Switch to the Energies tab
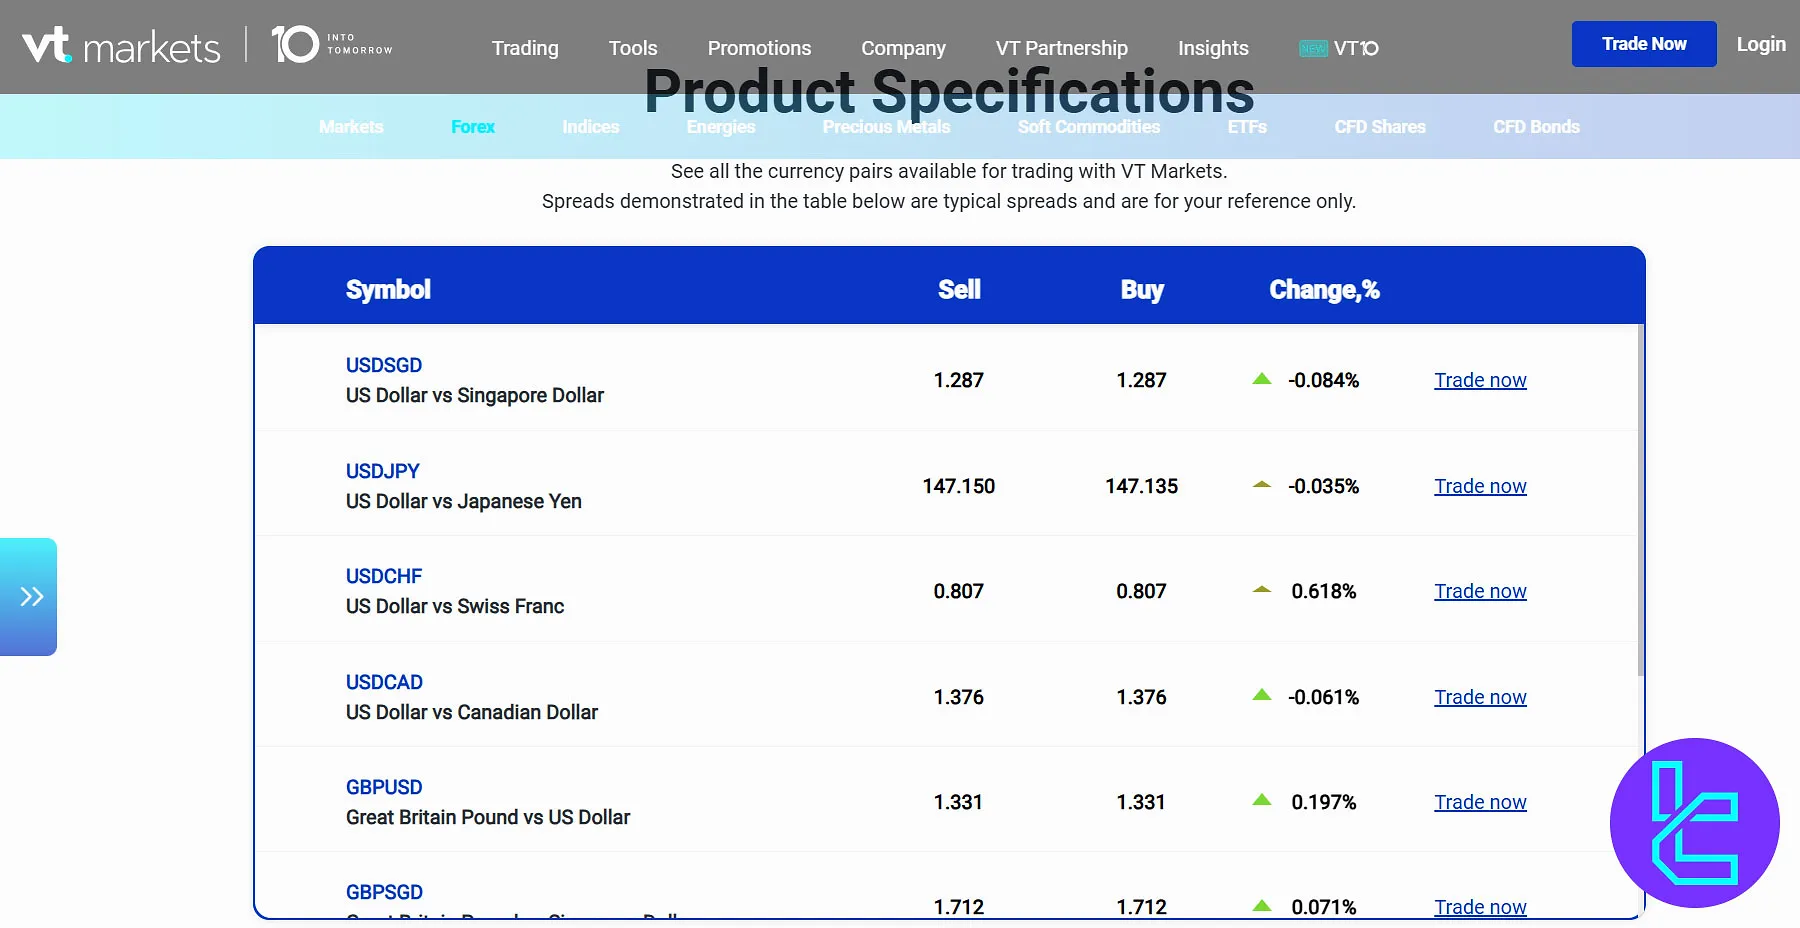 pyautogui.click(x=721, y=127)
